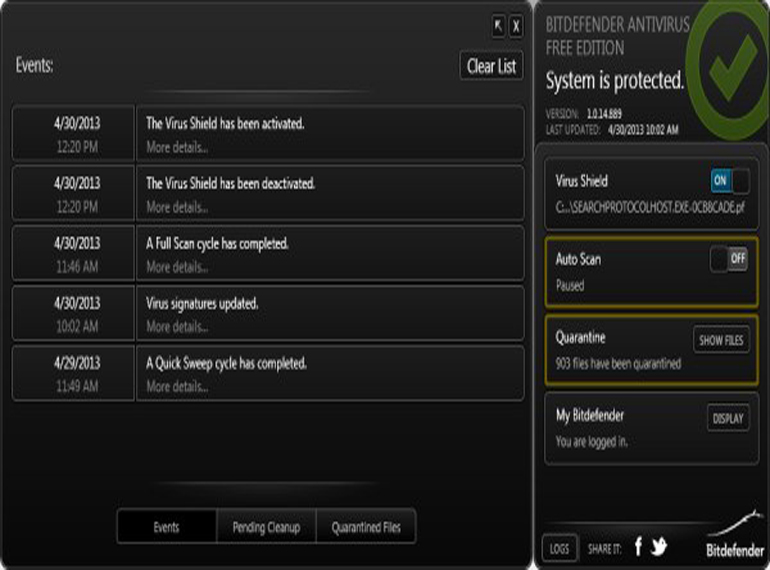
Task: Share on Twitter bird icon
Action: click(659, 546)
